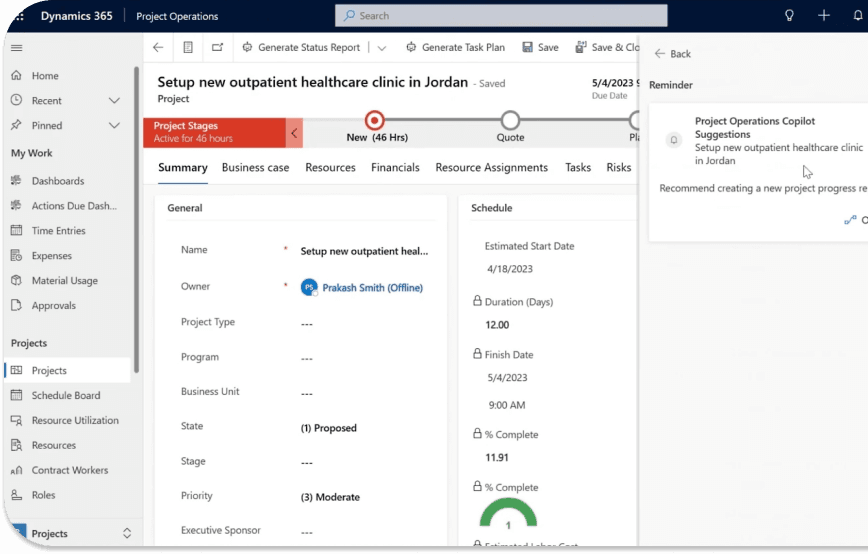Open Home in the sidebar
The width and height of the screenshot is (868, 554).
pyautogui.click(x=45, y=75)
